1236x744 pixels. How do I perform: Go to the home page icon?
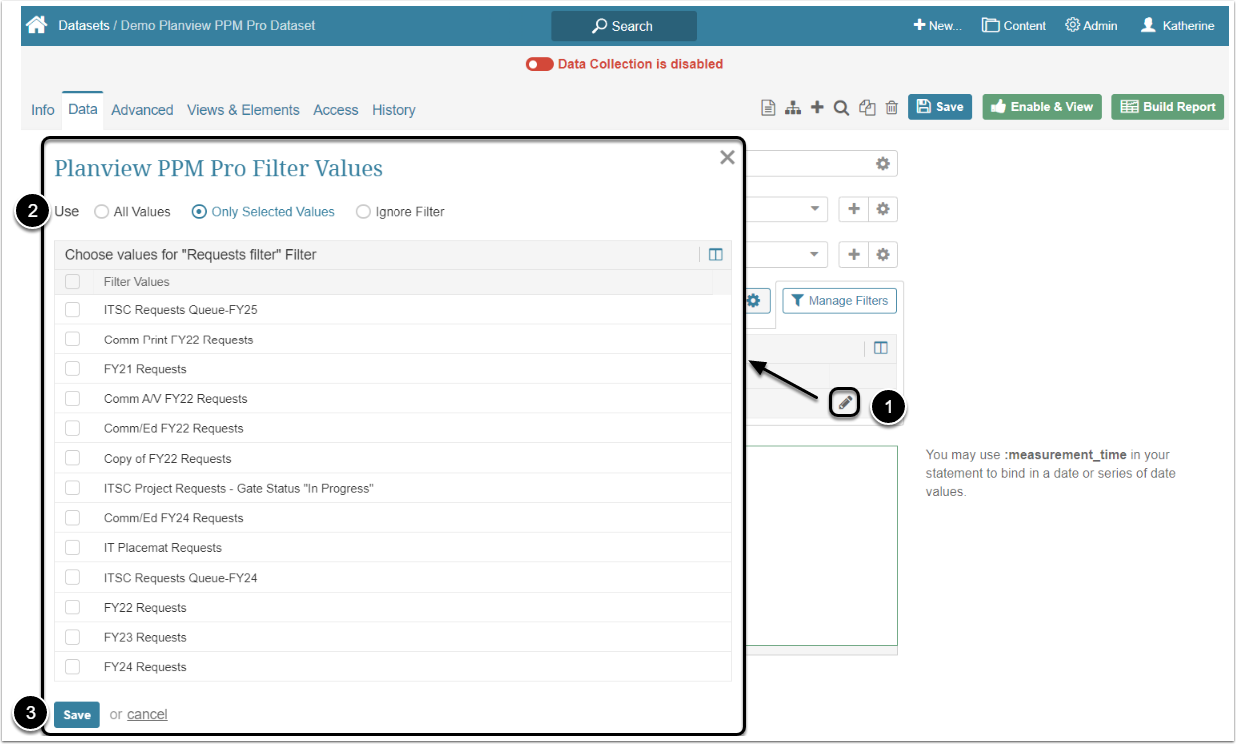click(37, 25)
